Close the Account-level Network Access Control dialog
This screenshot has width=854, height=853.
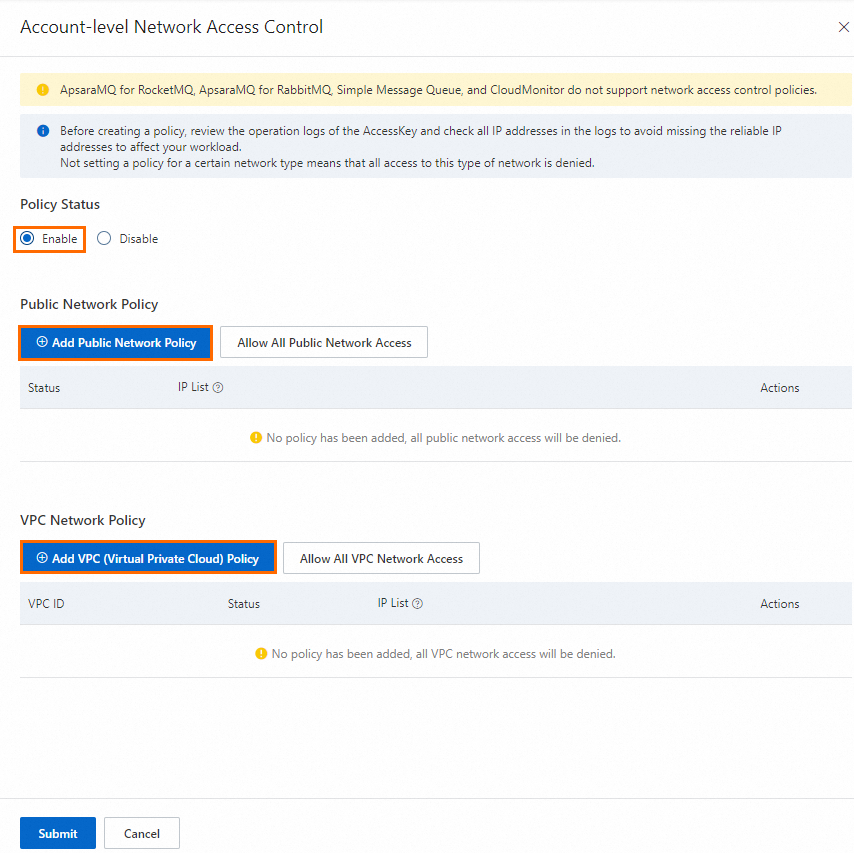point(843,27)
